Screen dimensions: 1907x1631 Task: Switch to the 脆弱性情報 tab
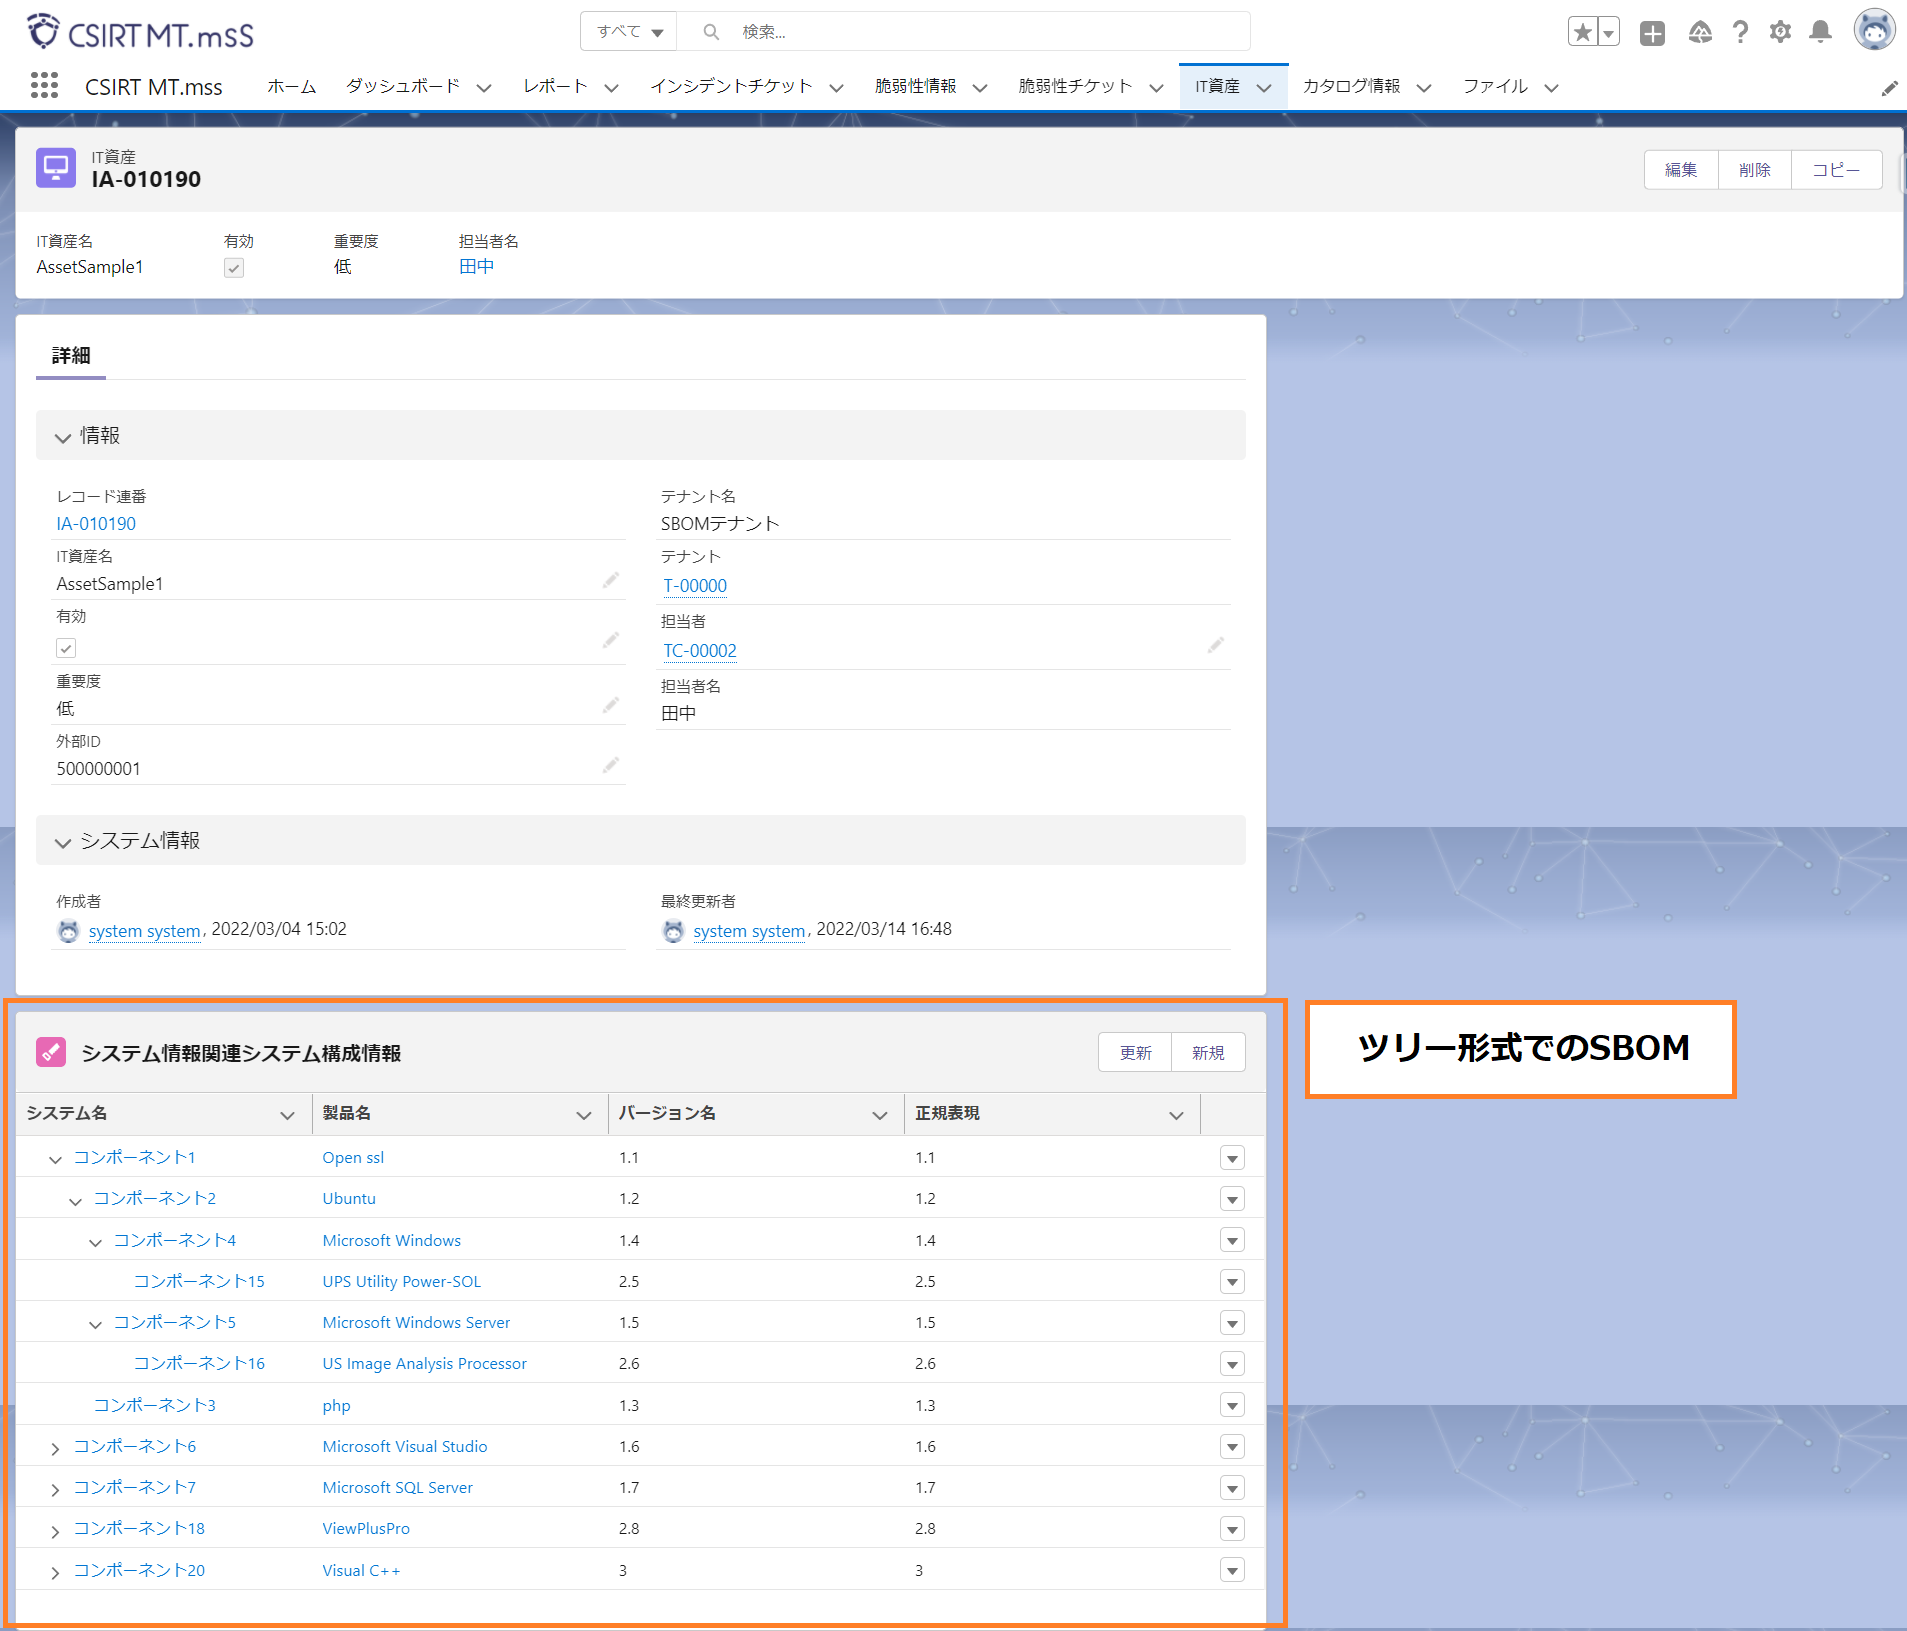[915, 87]
